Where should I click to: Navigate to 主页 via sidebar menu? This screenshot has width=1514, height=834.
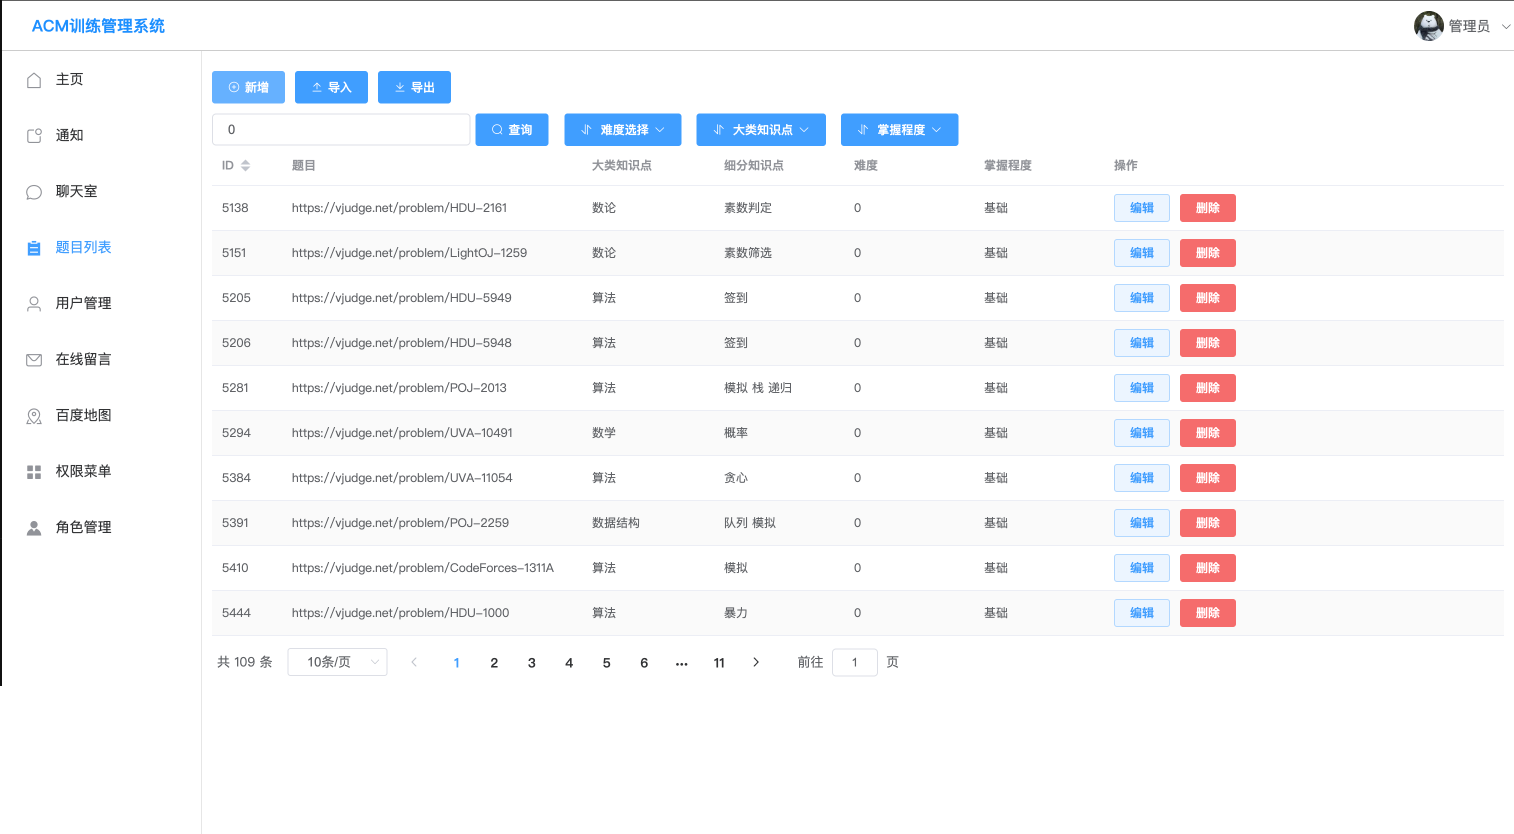click(x=71, y=79)
